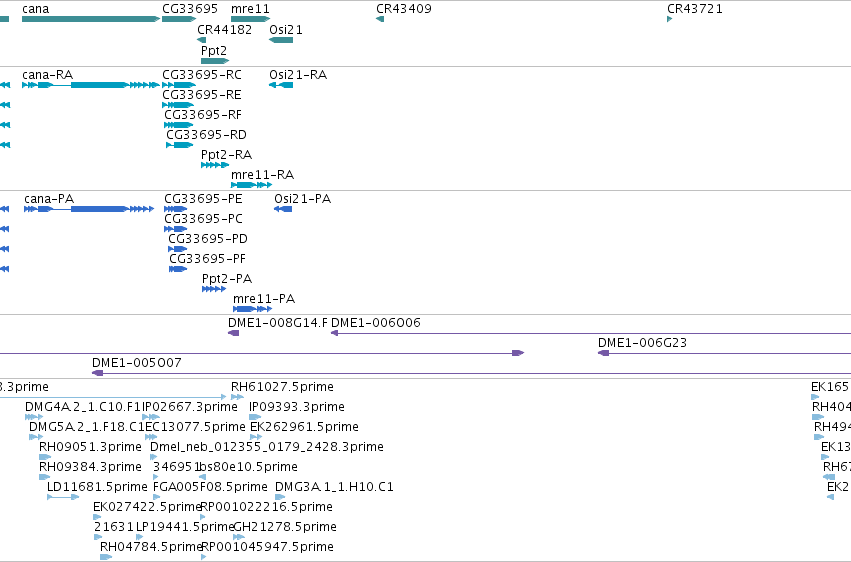Click the CR43721 text label
851x562 pixels.
(x=695, y=9)
